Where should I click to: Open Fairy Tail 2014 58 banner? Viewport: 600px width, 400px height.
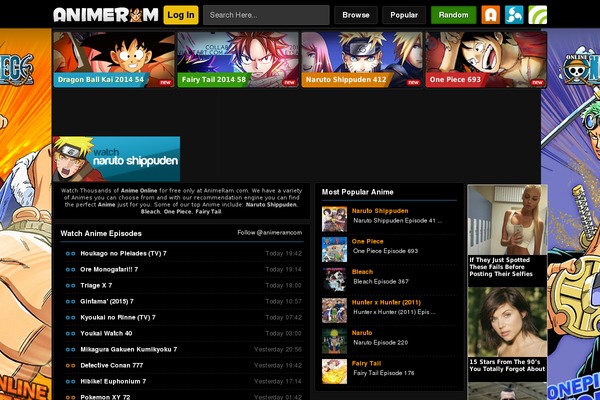click(x=238, y=60)
